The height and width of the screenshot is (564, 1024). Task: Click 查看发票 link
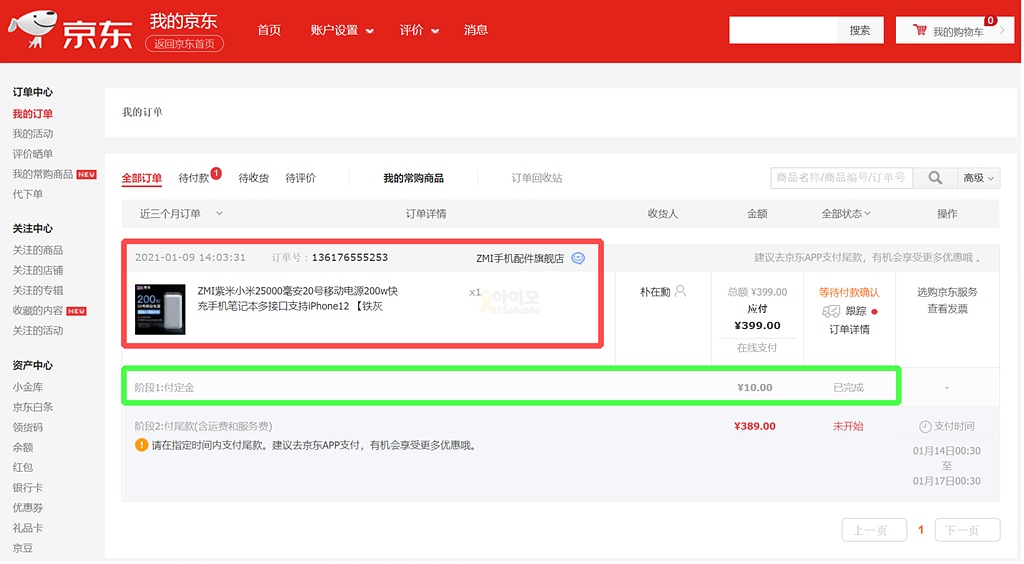coord(947,309)
